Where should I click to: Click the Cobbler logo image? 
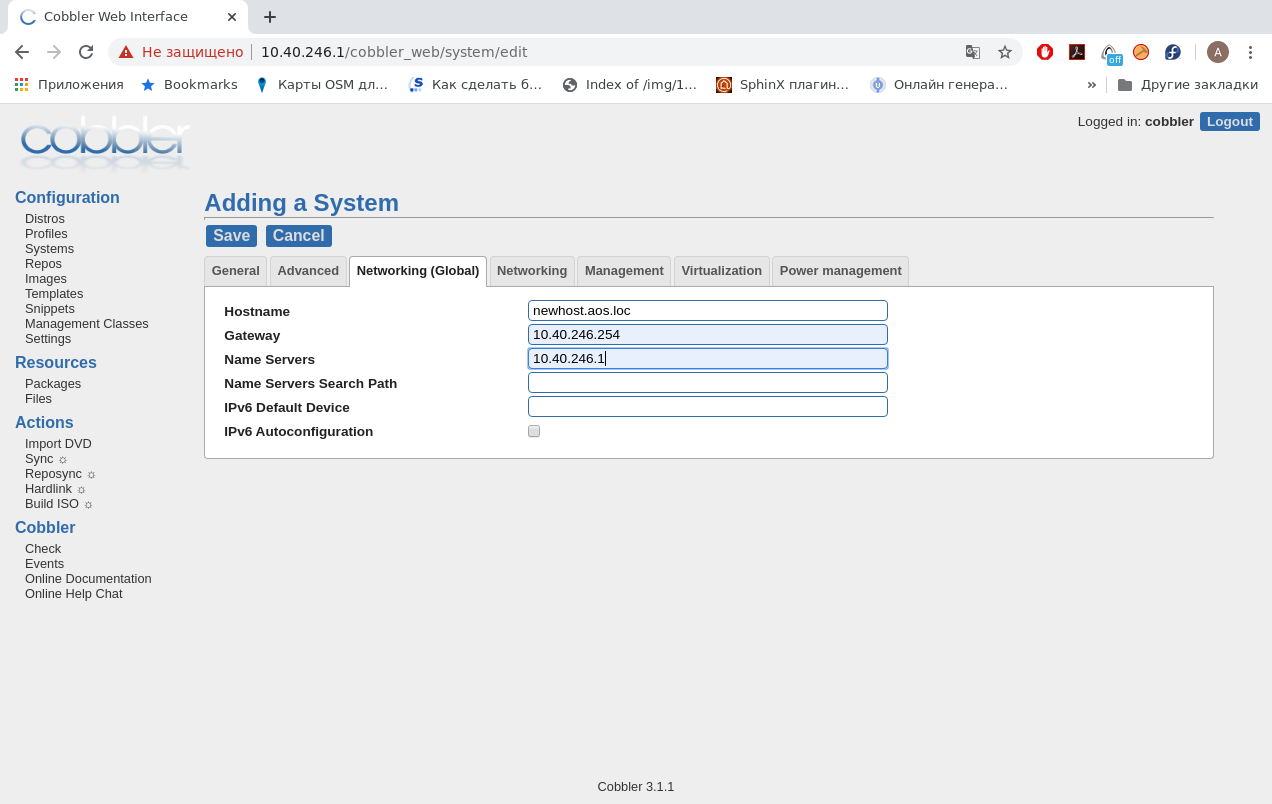[x=104, y=144]
